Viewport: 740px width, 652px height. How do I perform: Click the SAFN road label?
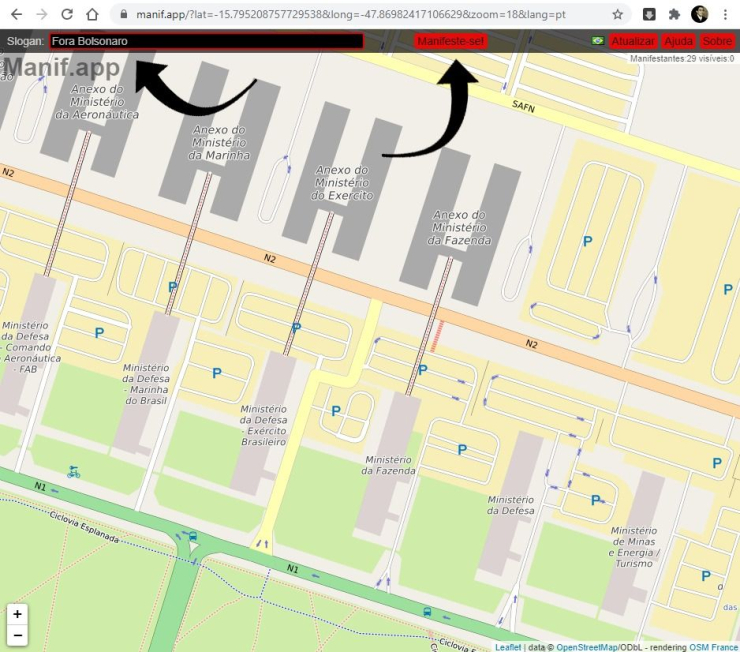(523, 106)
